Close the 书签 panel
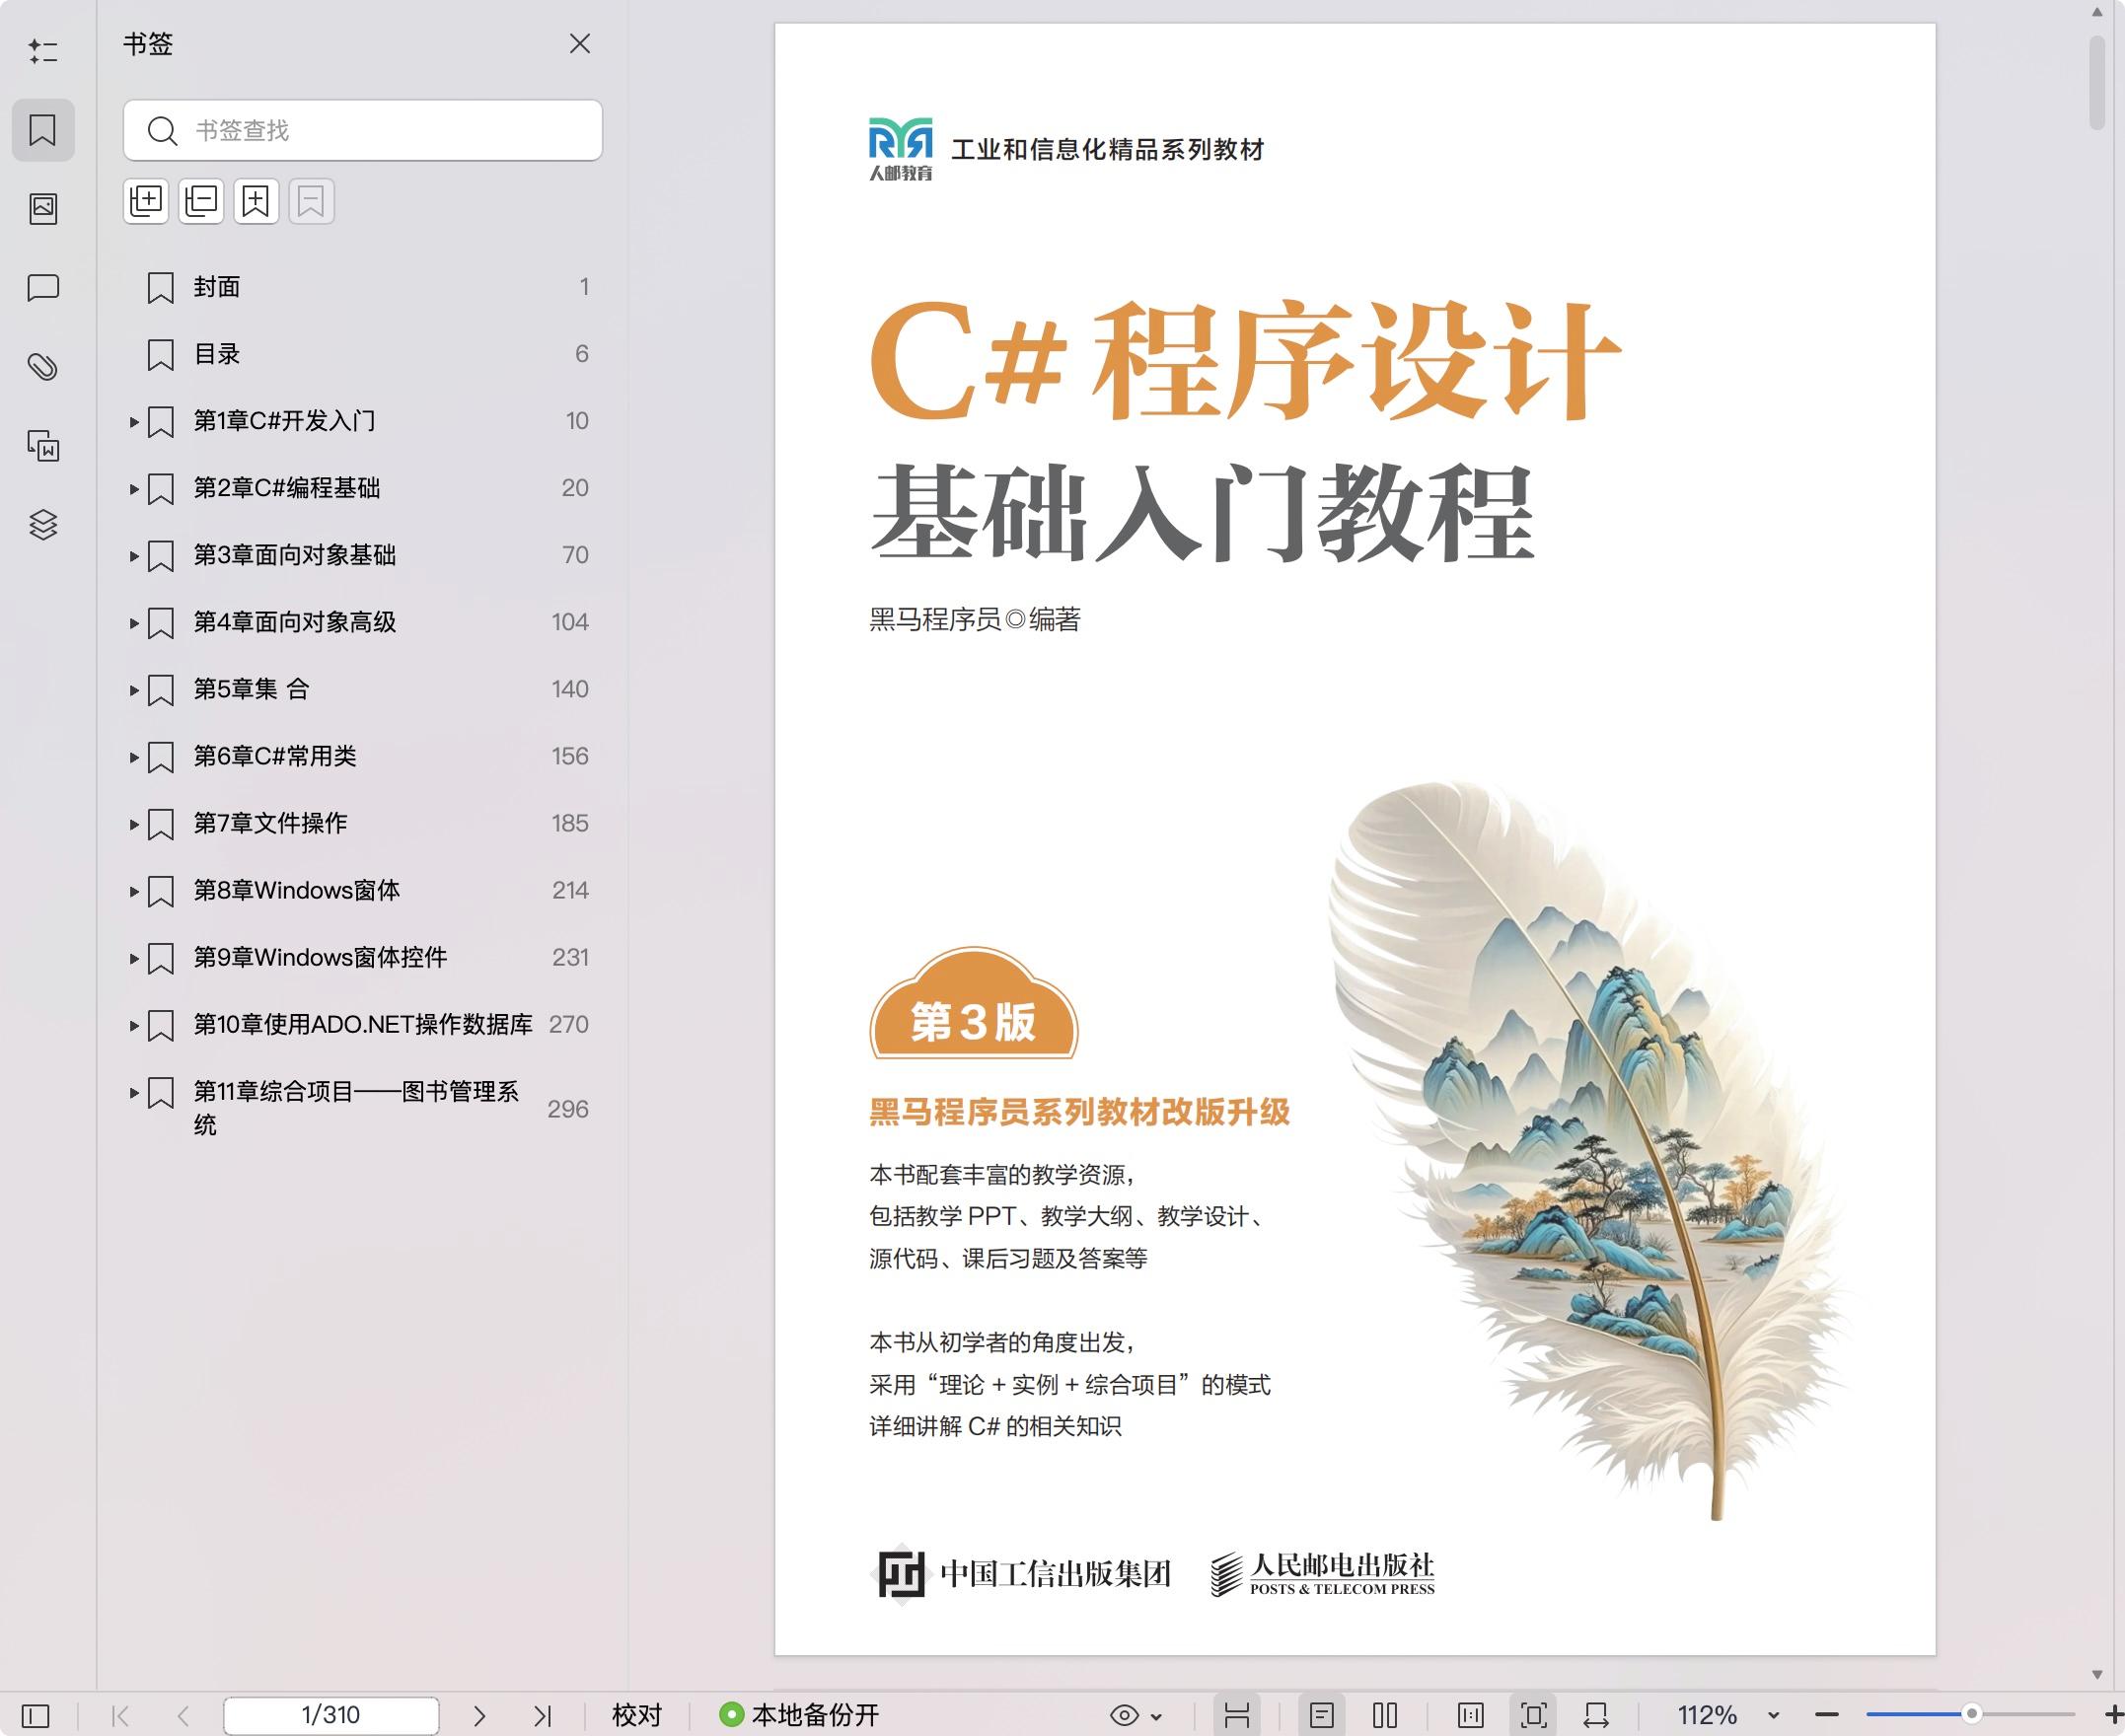2125x1736 pixels. click(580, 44)
